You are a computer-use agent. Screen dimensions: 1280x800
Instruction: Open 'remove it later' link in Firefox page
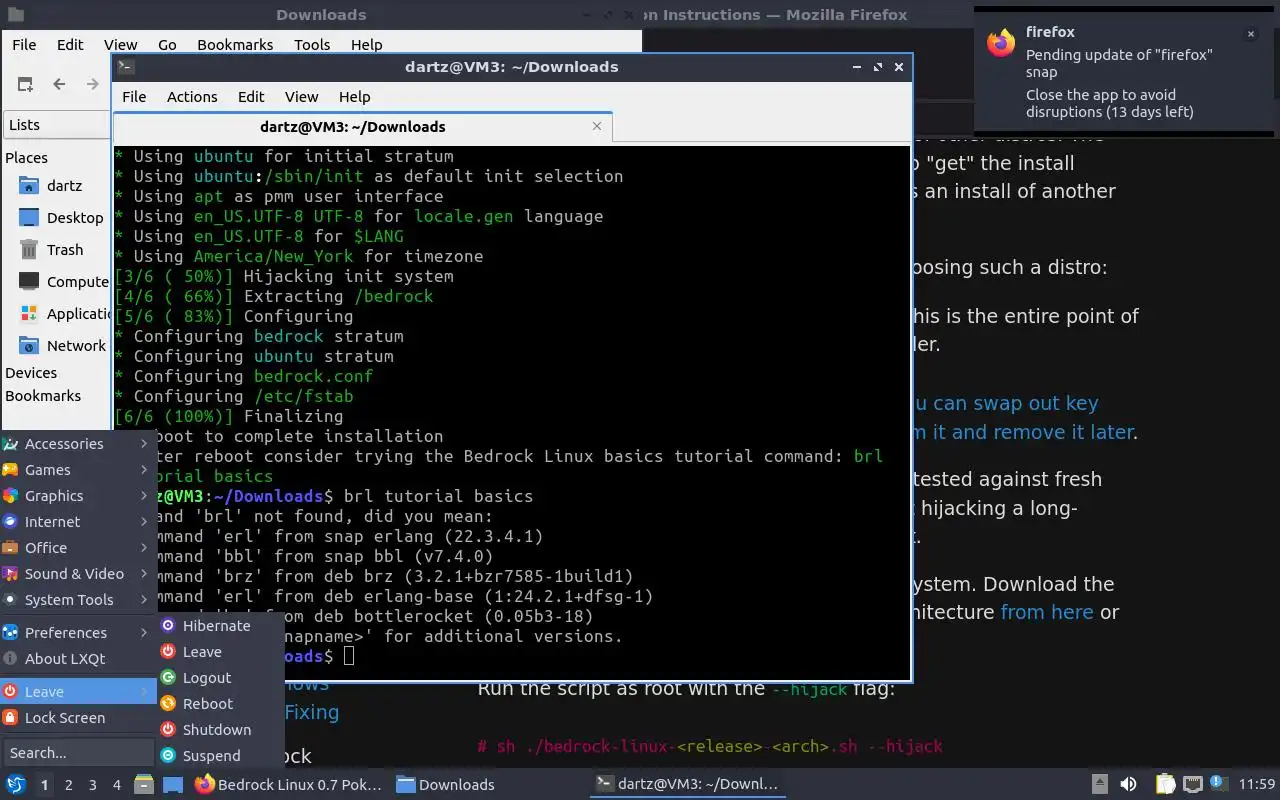[x=1026, y=432]
